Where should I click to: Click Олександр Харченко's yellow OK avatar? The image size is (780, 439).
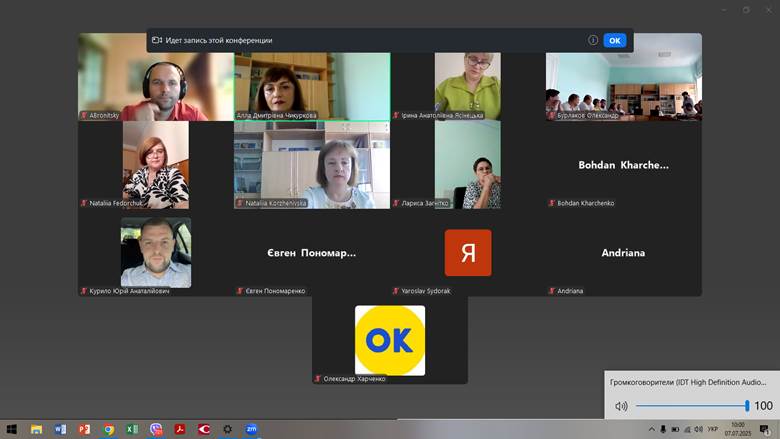point(390,340)
